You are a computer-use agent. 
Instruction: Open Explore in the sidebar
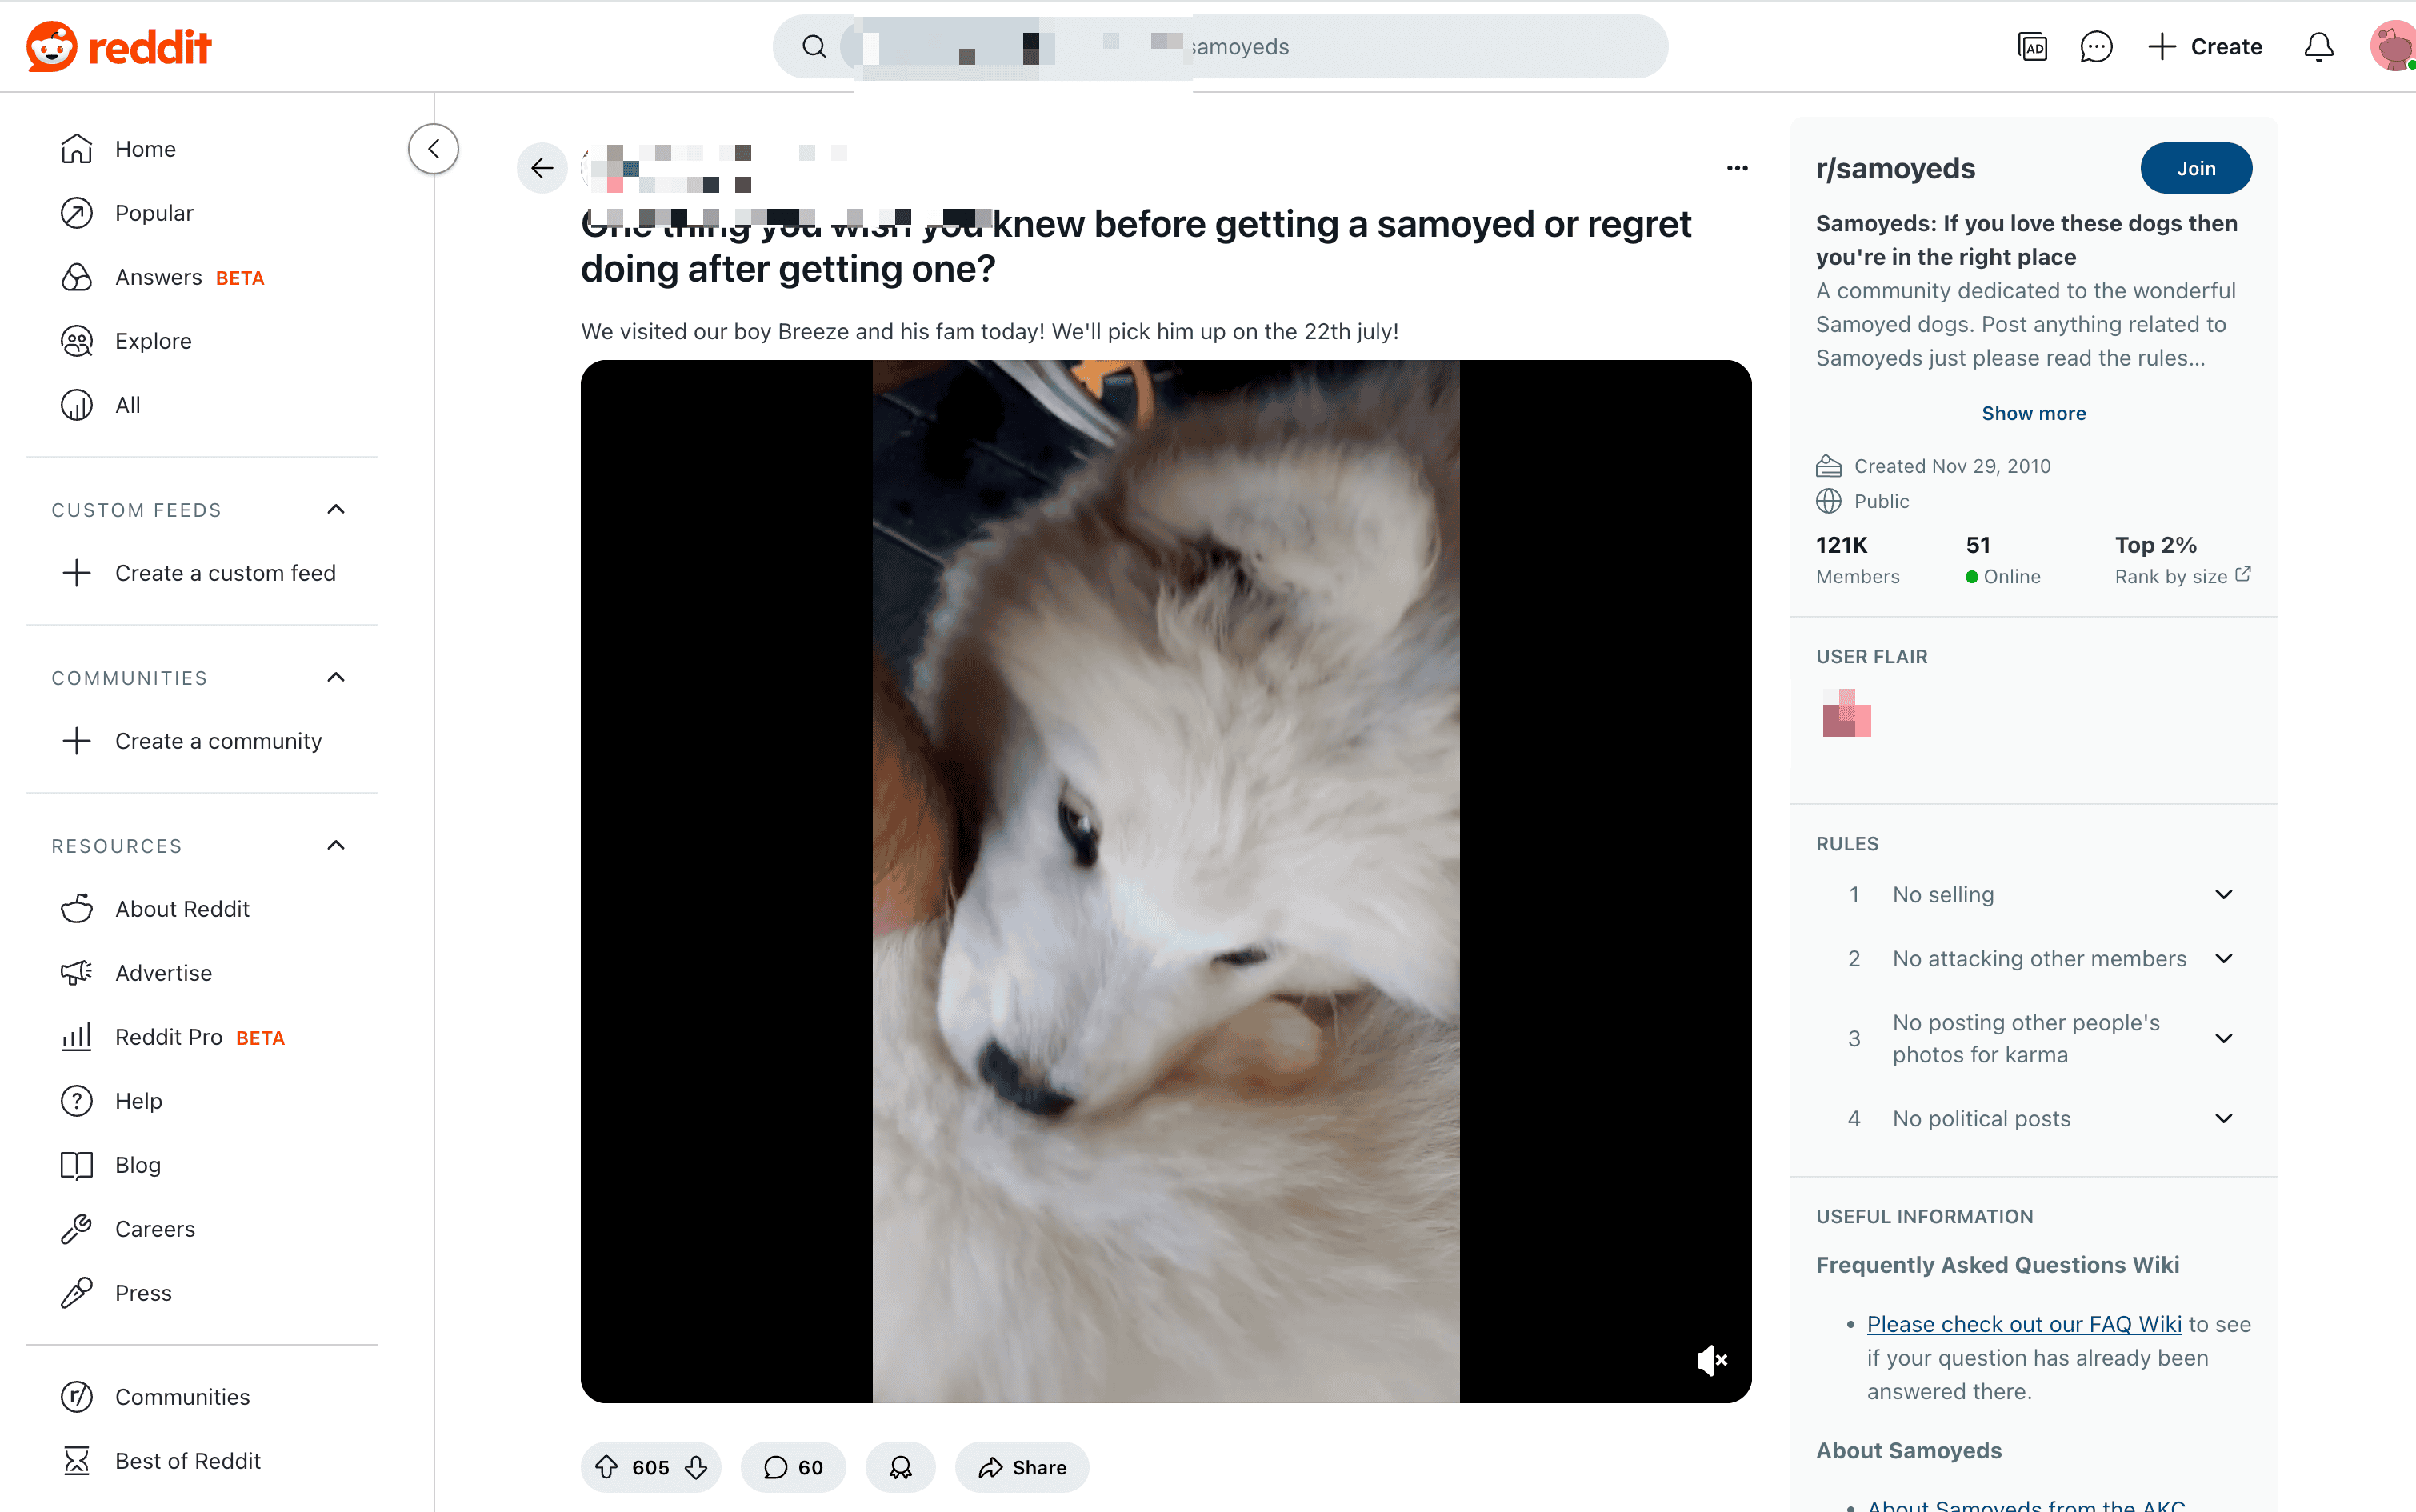[x=153, y=341]
